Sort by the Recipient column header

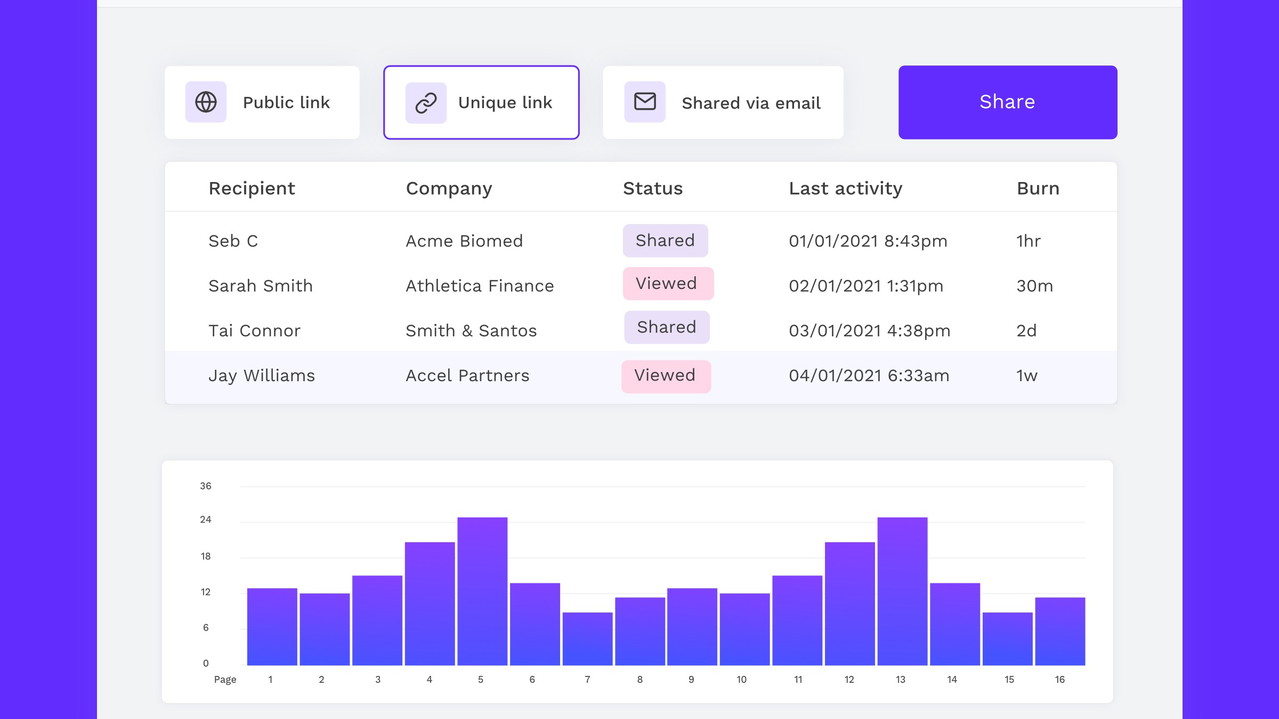point(251,188)
